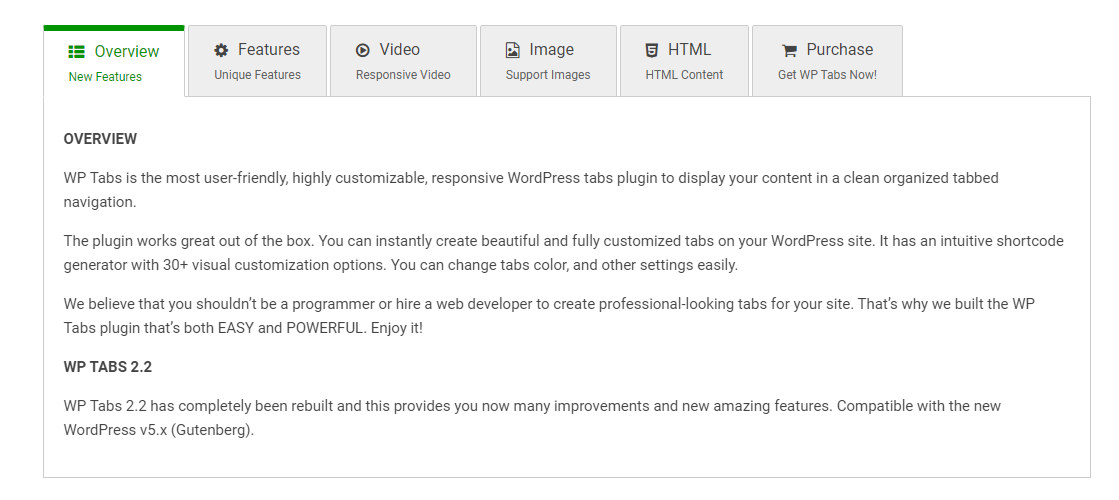The image size is (1119, 500).
Task: Open the Image tab label
Action: click(x=552, y=49)
